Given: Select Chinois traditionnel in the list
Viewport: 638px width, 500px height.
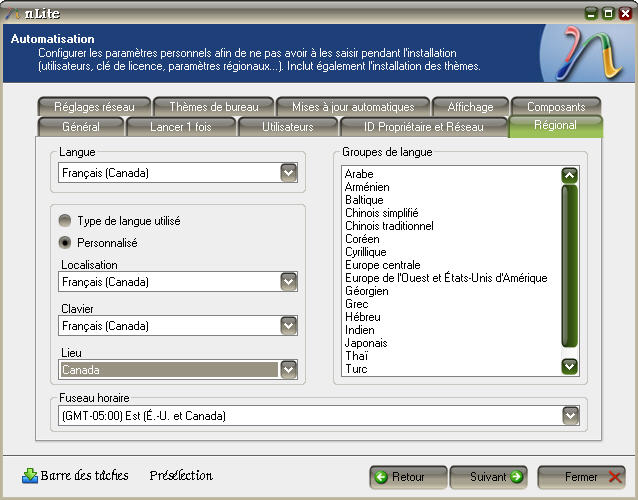Looking at the screenshot, I should point(389,226).
